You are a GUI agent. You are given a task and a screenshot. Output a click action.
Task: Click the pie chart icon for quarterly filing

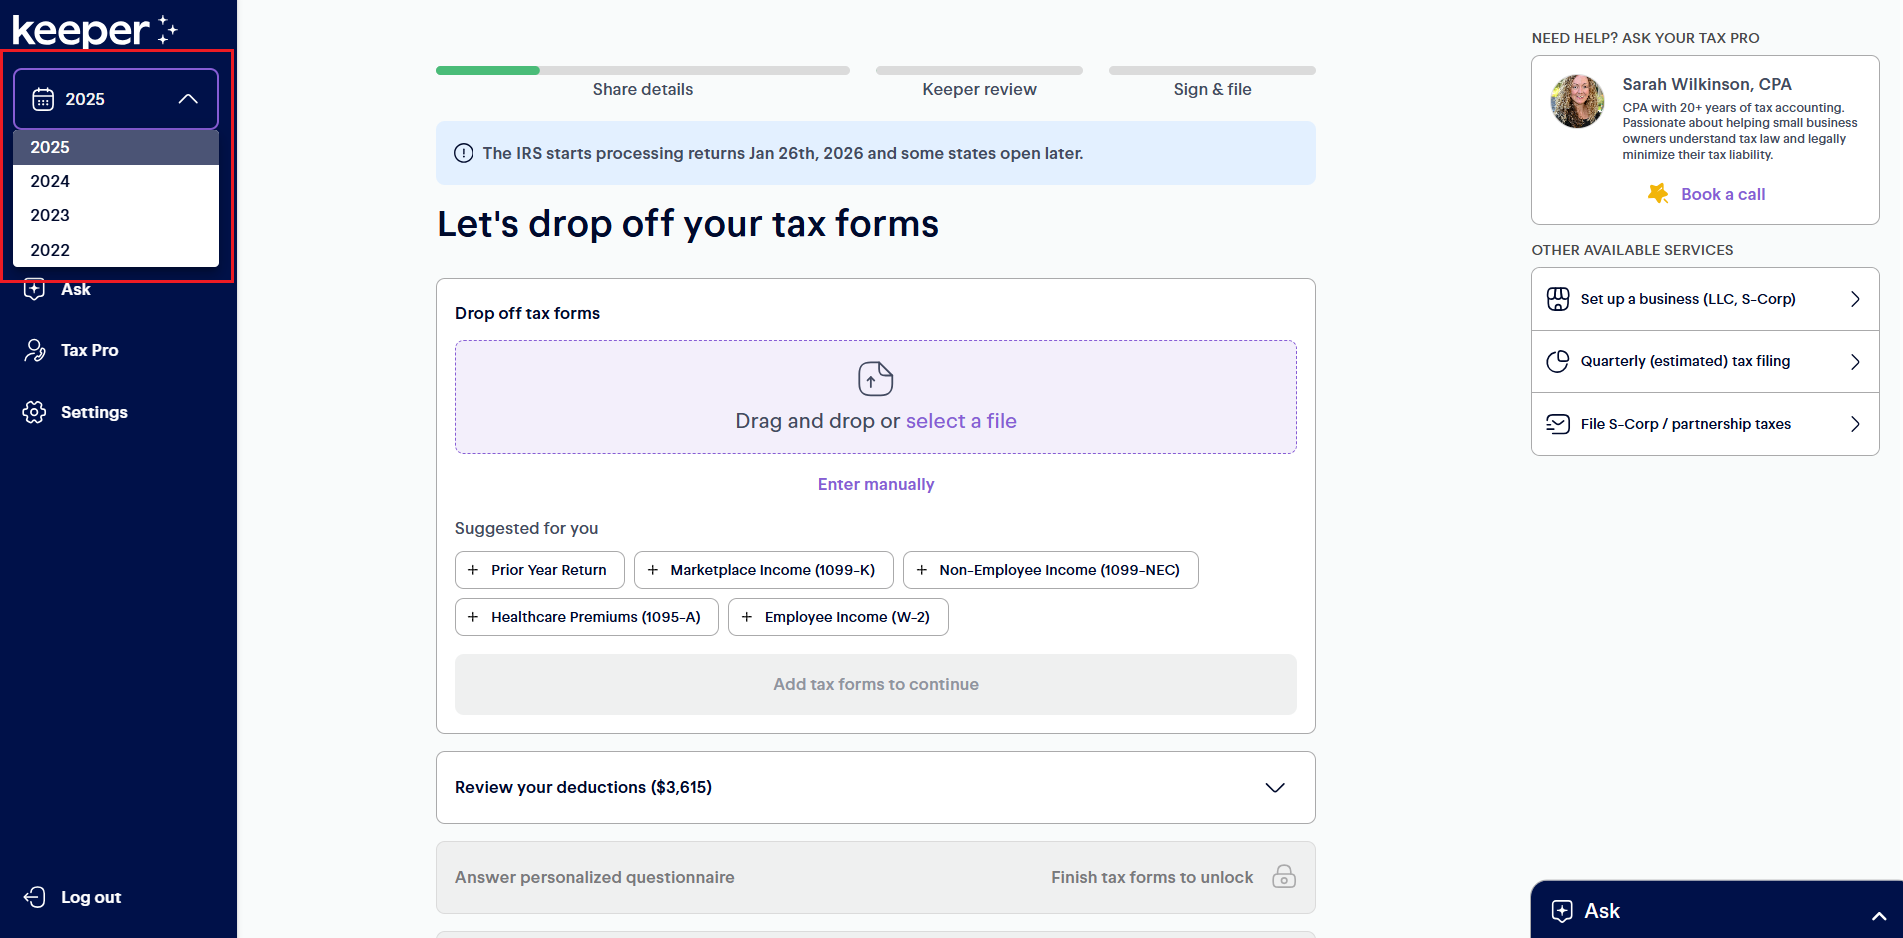1558,361
